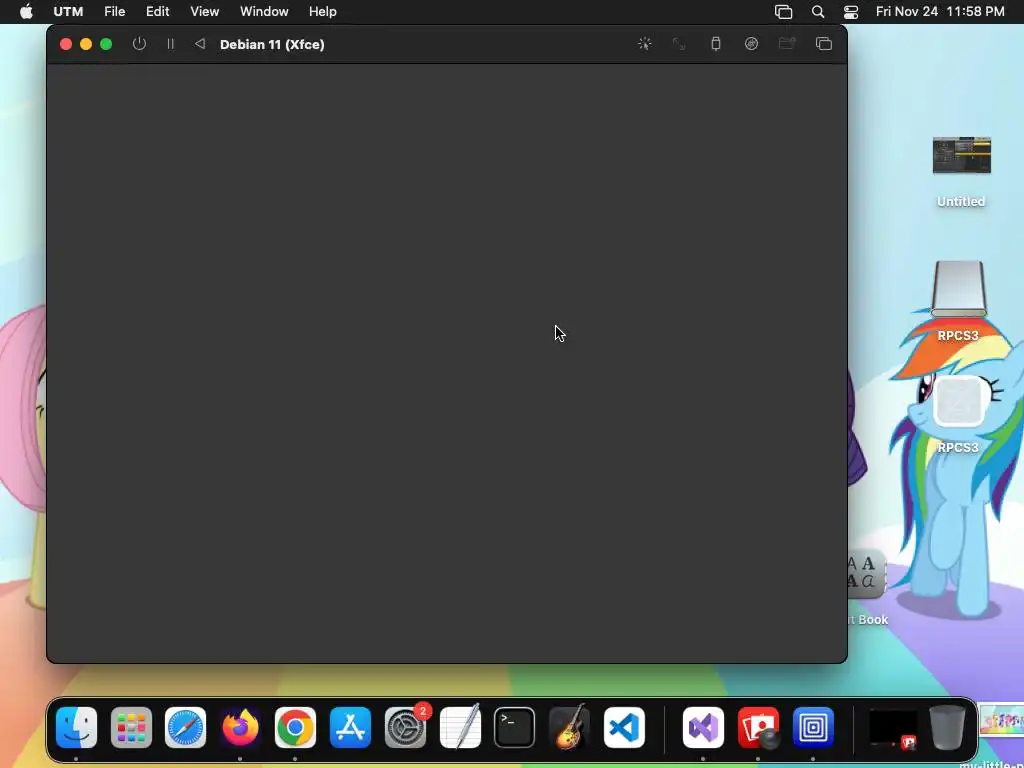Close the UTM window with the red button
The image size is (1024, 768).
(x=66, y=44)
